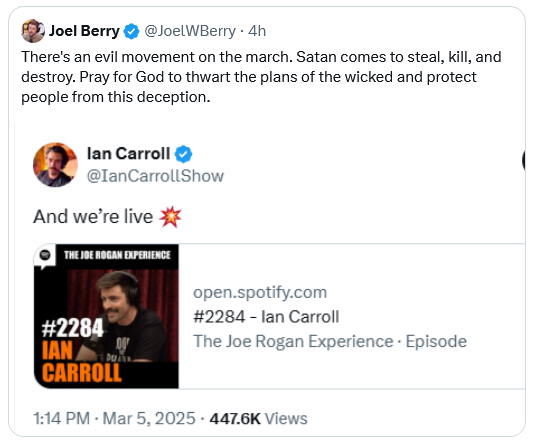The width and height of the screenshot is (539, 445).
Task: Open Ian Carroll's display name link
Action: [x=128, y=153]
